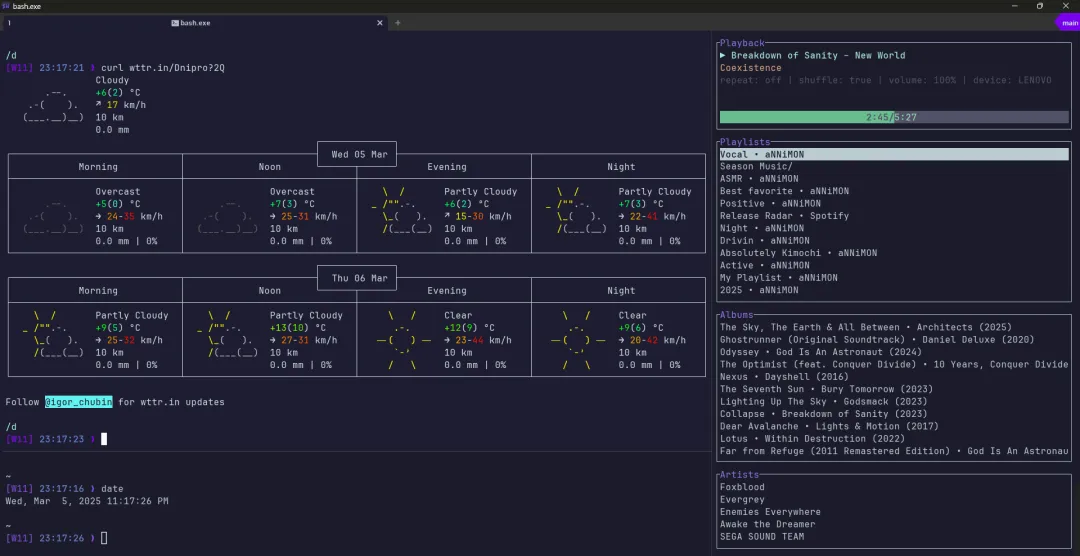Click the @igor_chubin link
The width and height of the screenshot is (1080, 556).
(x=79, y=402)
